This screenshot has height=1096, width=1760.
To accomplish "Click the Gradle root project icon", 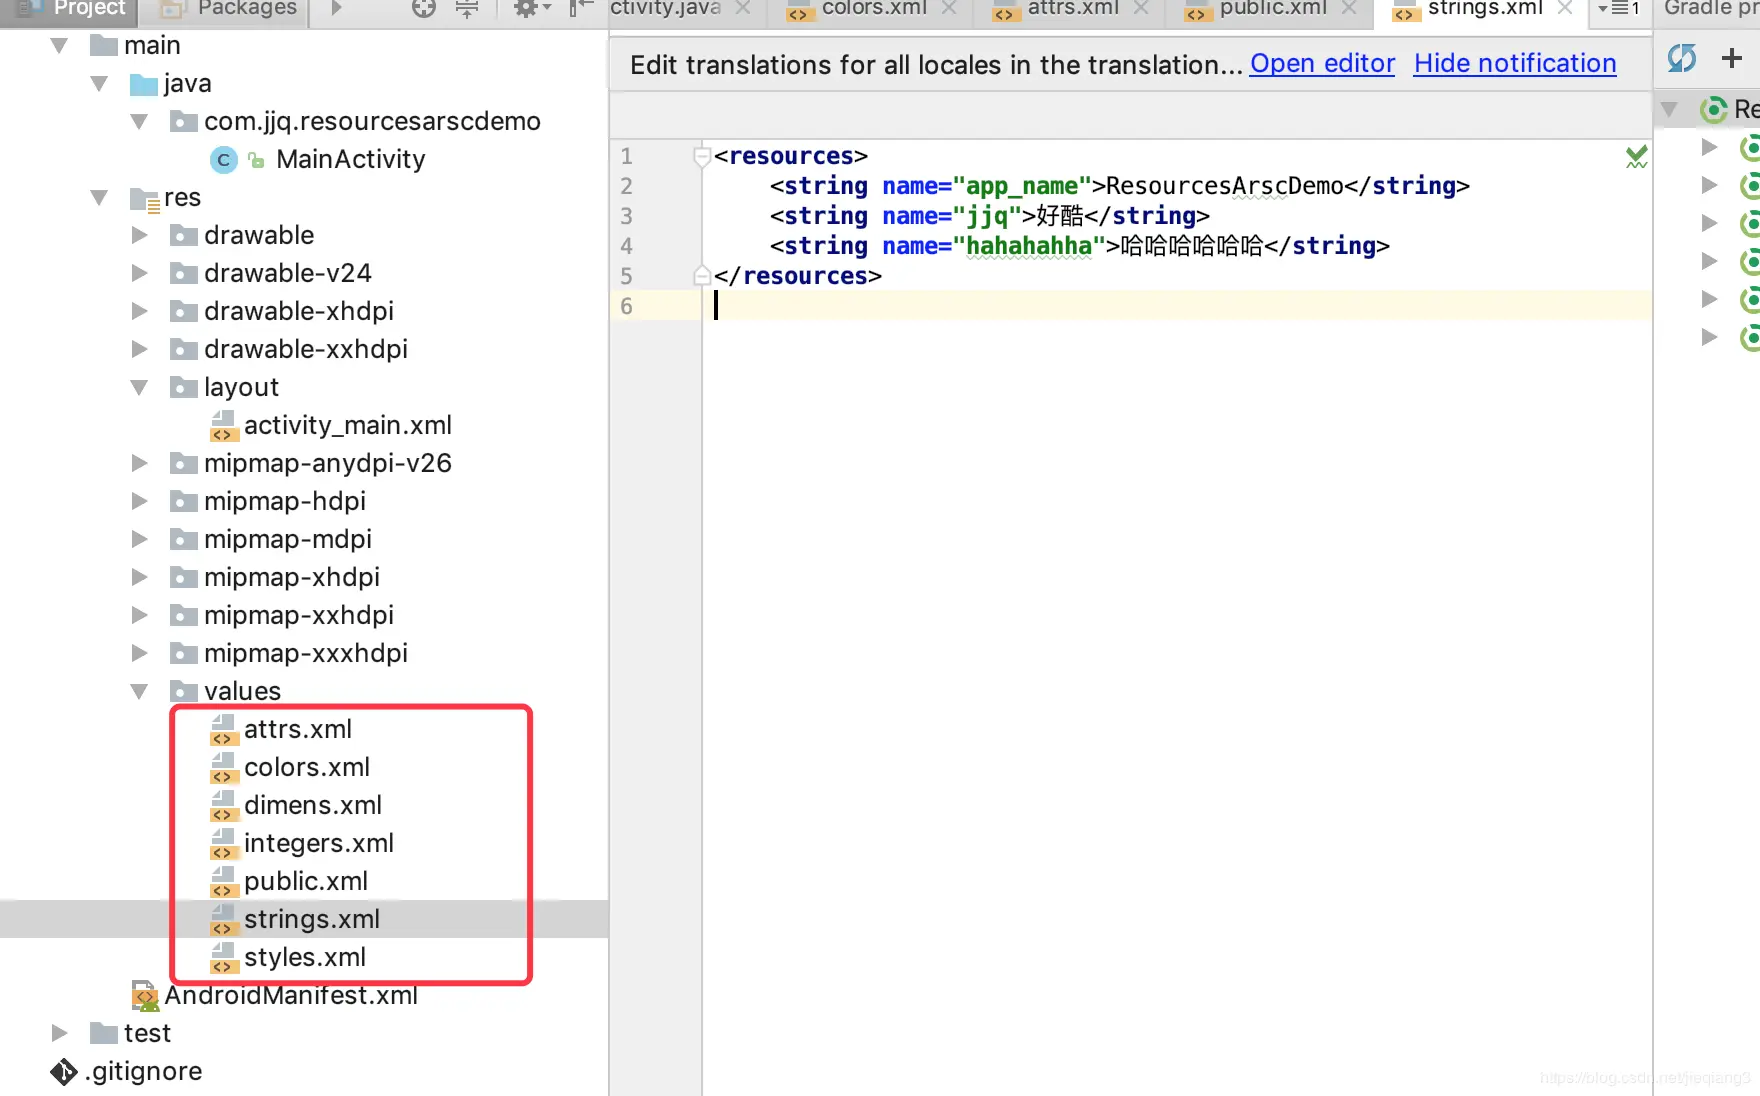I will tap(1715, 109).
